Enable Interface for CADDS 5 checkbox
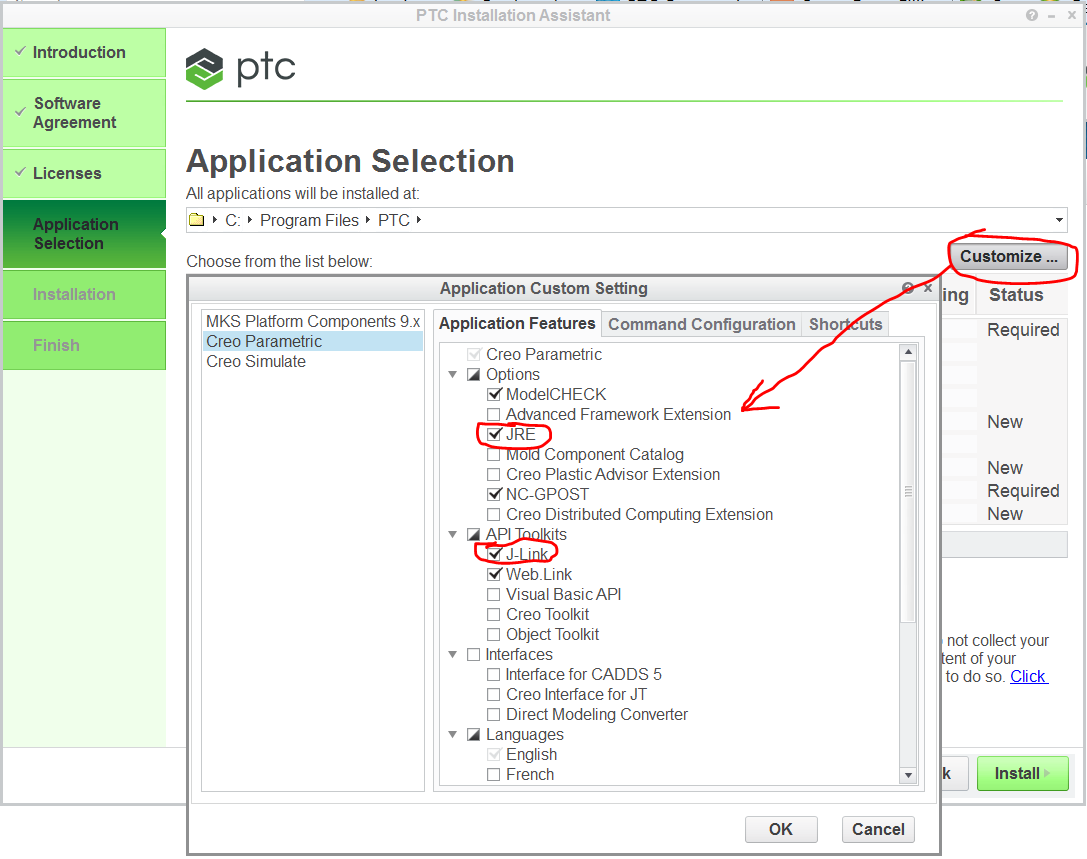The width and height of the screenshot is (1087, 859). tap(494, 675)
